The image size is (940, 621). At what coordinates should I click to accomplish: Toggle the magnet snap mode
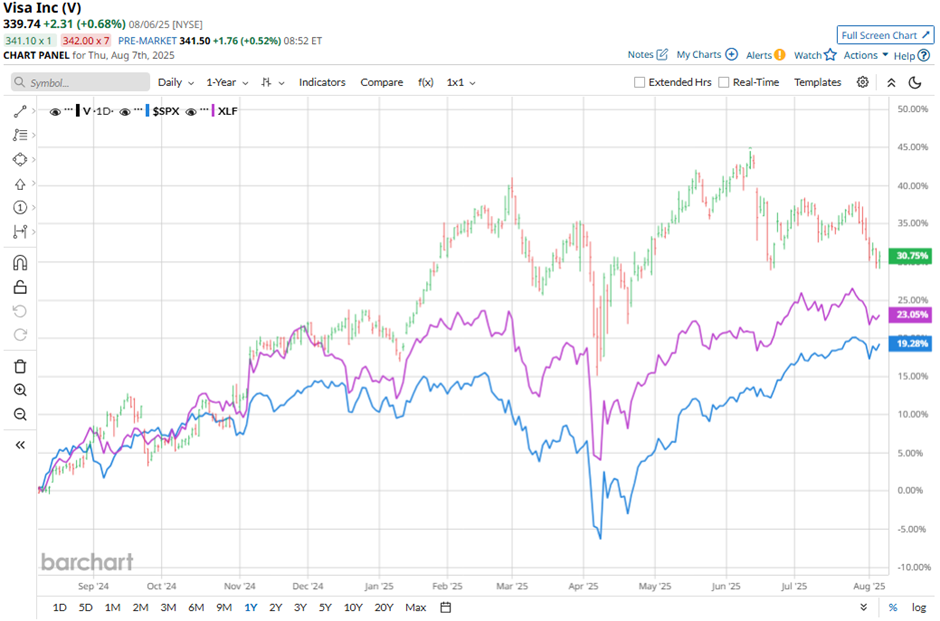[x=20, y=263]
